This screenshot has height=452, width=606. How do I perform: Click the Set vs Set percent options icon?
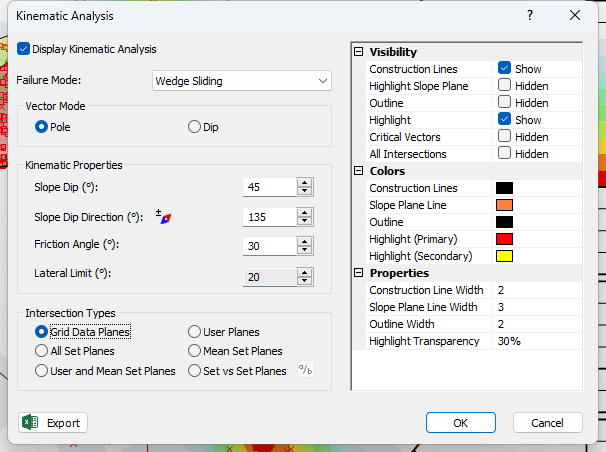305,370
